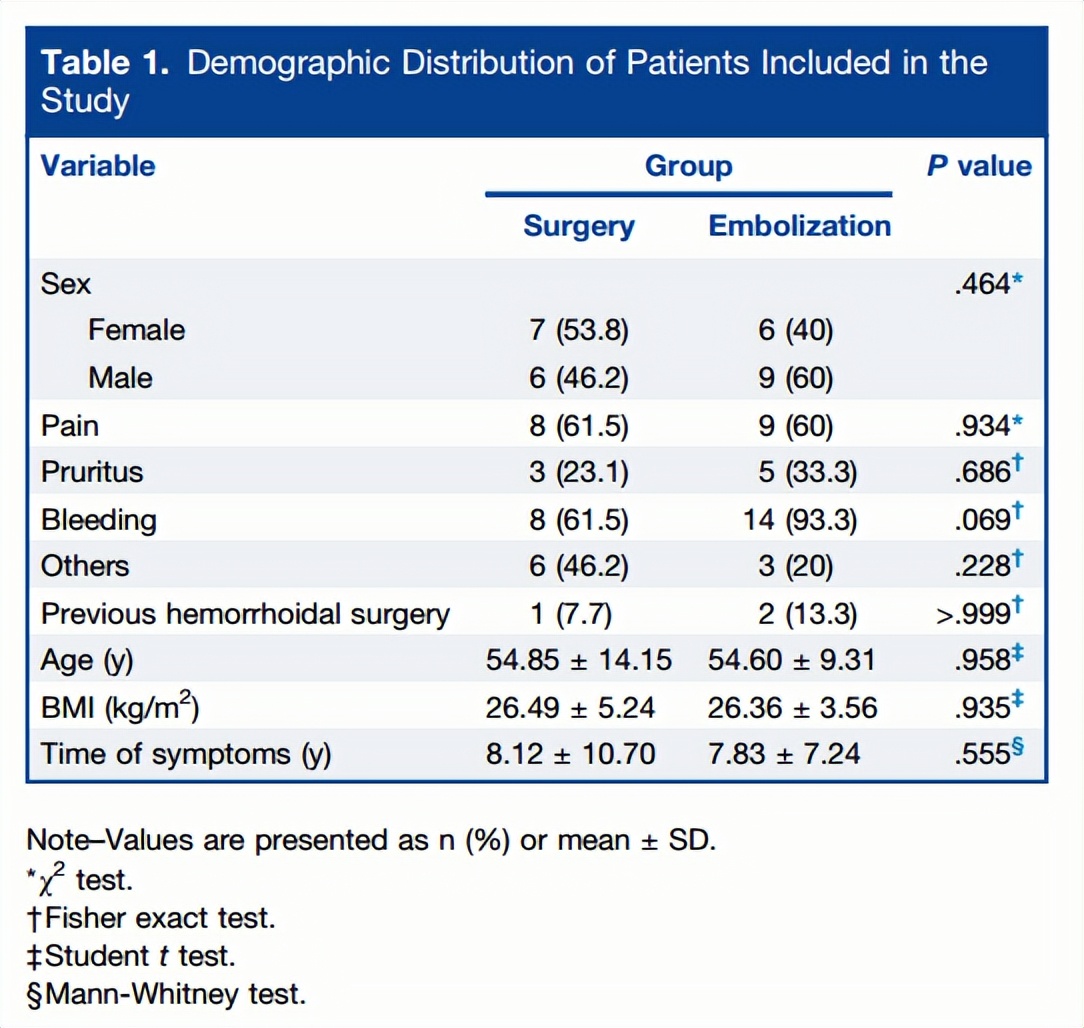Click the Mann-Whitney test footnote
The width and height of the screenshot is (1084, 1028).
click(167, 994)
